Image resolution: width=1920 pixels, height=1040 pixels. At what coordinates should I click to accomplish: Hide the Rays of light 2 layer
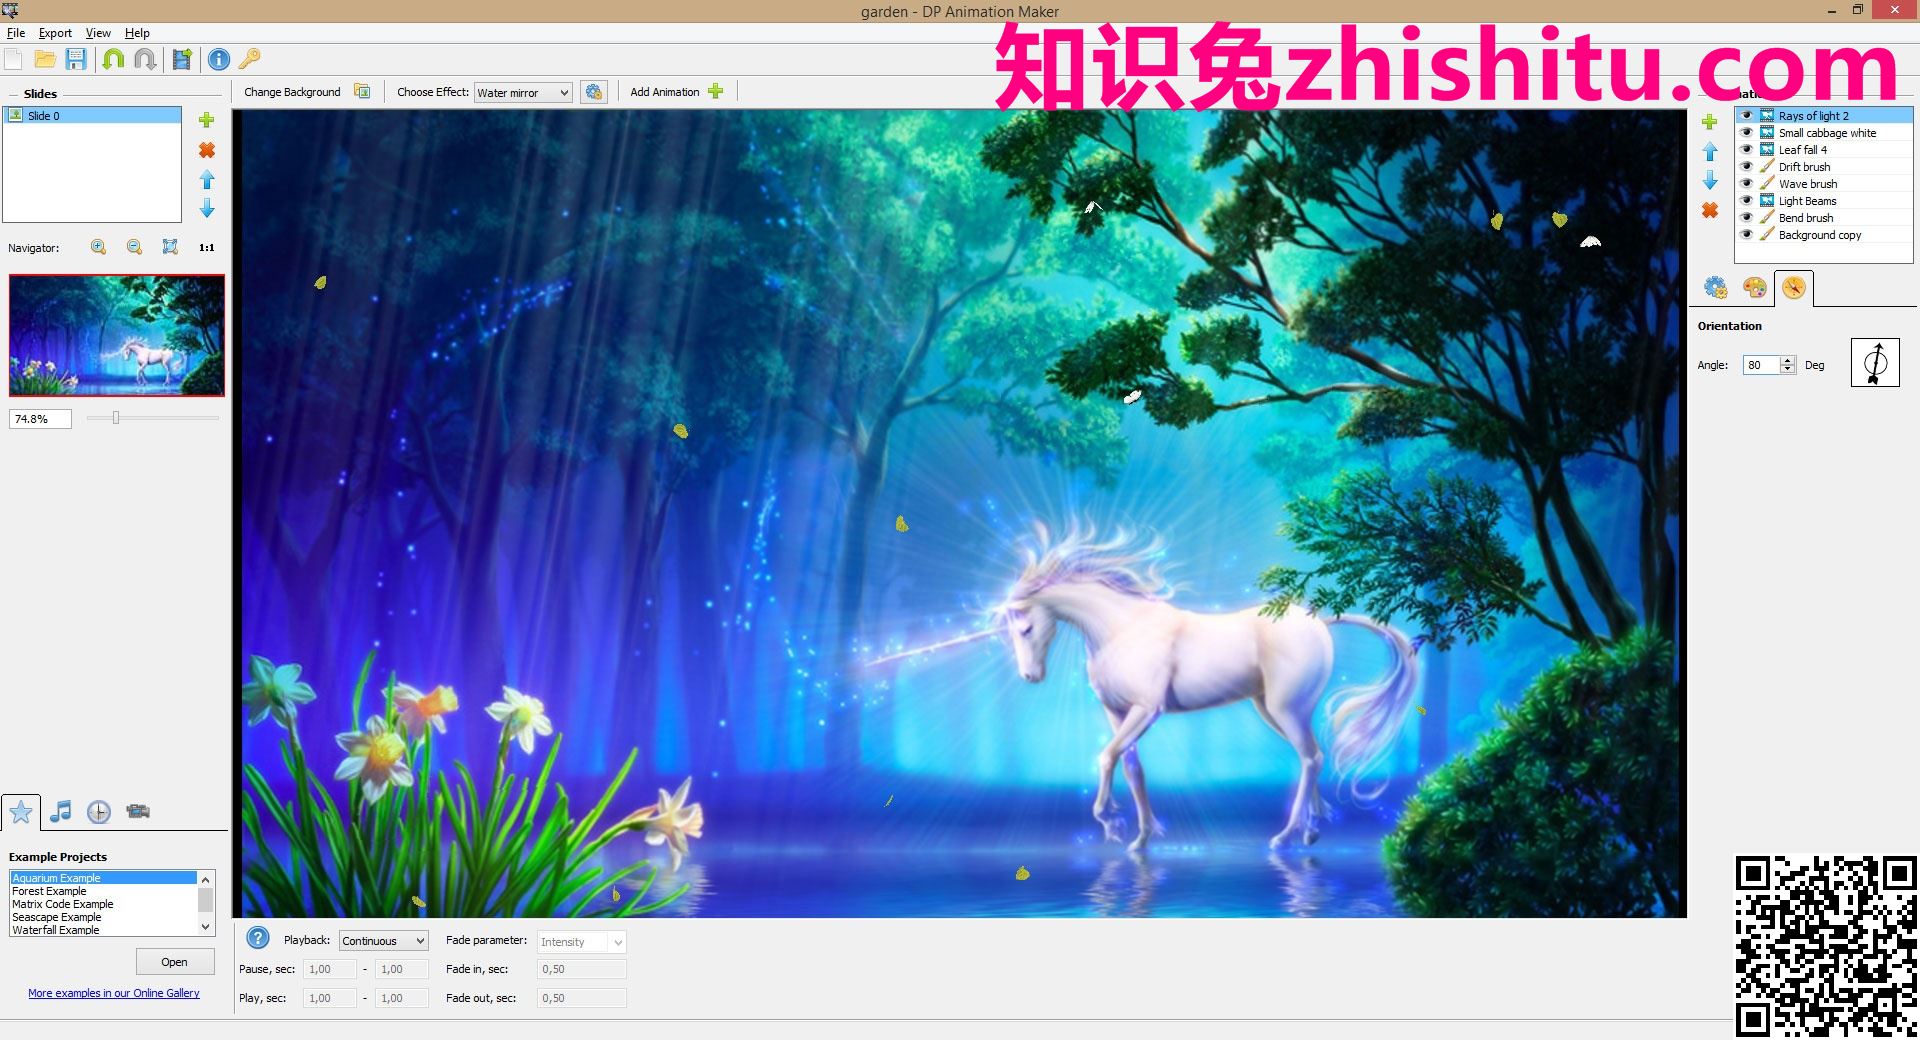pos(1746,116)
